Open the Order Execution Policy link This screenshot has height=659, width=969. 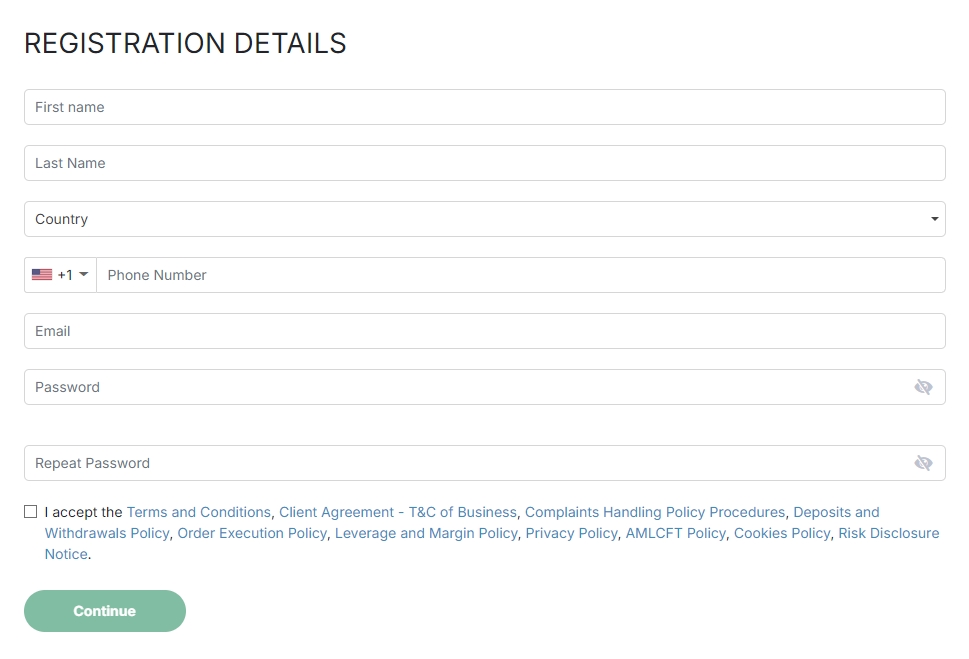(x=252, y=533)
